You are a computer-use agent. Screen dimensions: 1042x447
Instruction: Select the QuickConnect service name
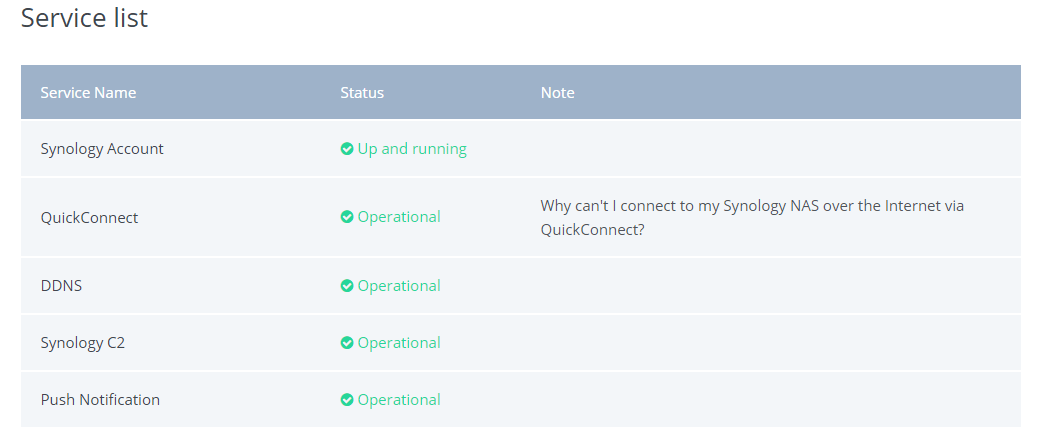click(x=89, y=217)
